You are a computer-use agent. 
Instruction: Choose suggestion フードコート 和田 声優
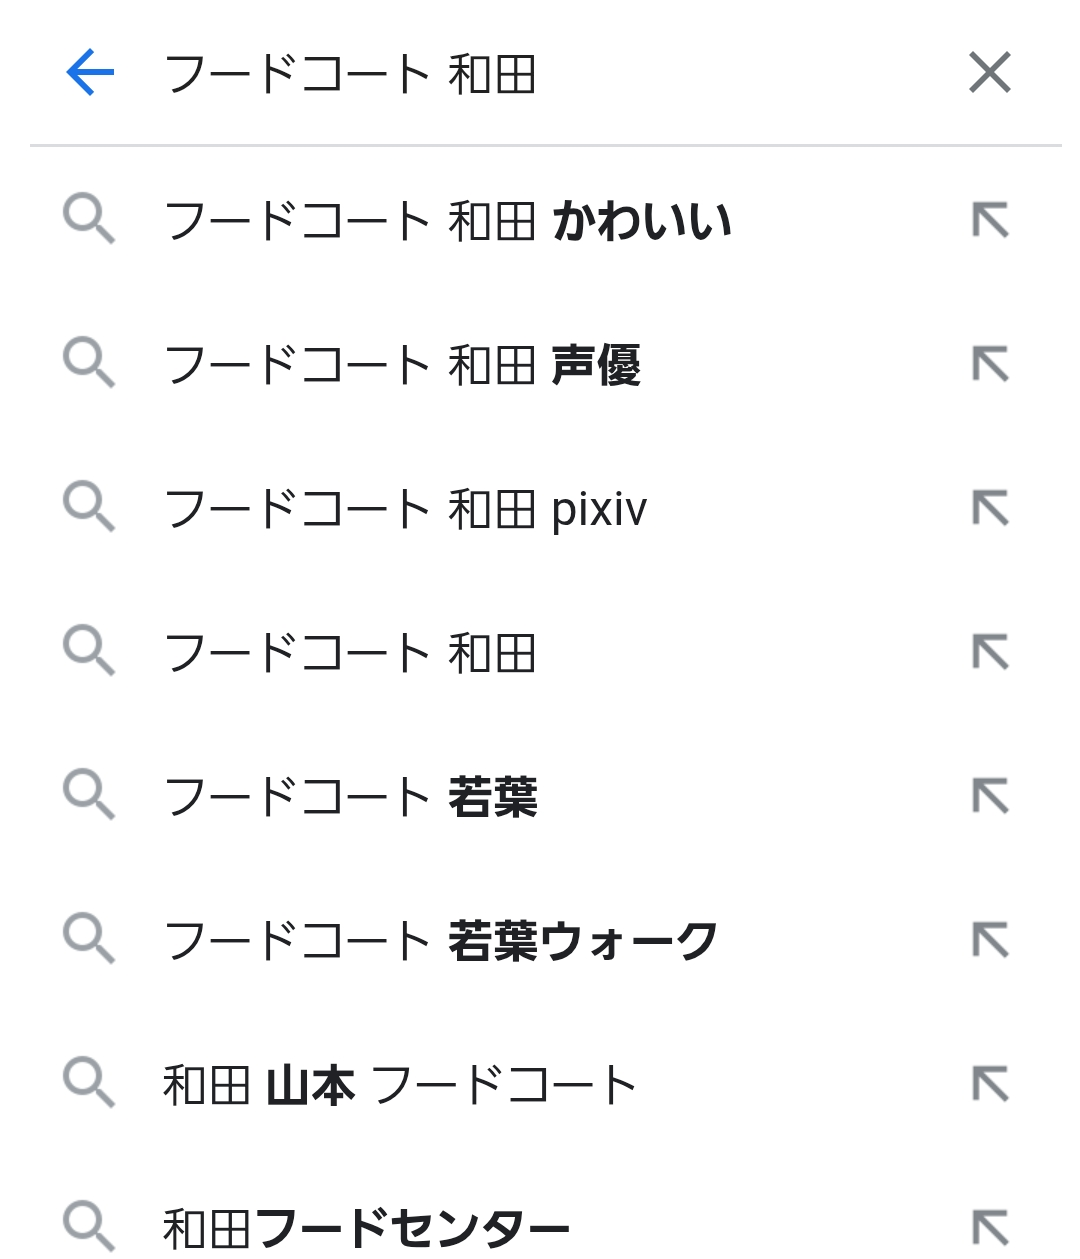pos(401,365)
